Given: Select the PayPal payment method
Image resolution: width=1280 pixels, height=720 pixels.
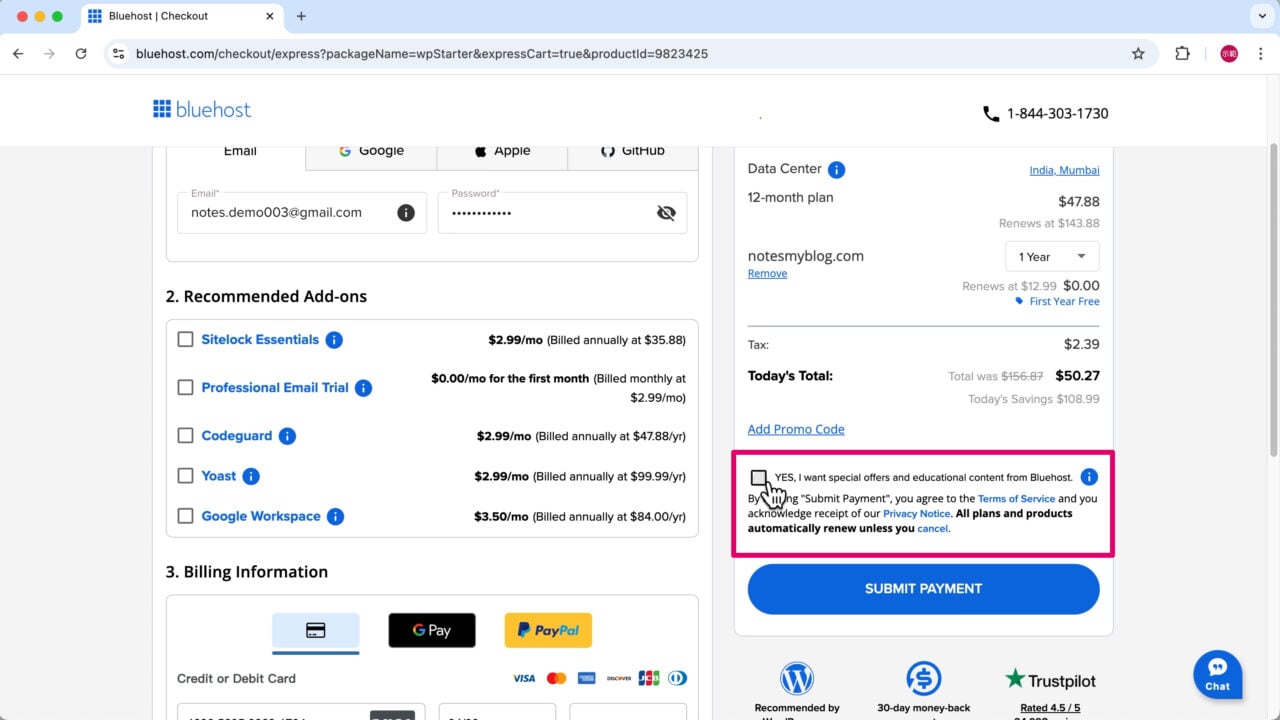Looking at the screenshot, I should click(x=548, y=630).
